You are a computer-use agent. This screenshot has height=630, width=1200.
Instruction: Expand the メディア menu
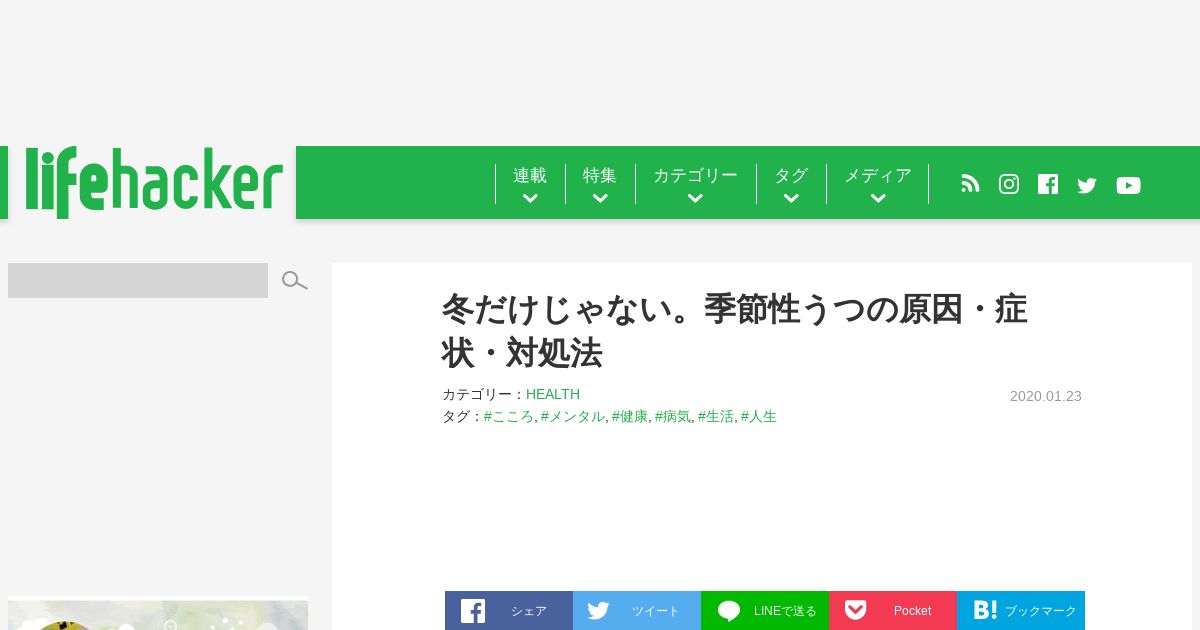[x=878, y=184]
